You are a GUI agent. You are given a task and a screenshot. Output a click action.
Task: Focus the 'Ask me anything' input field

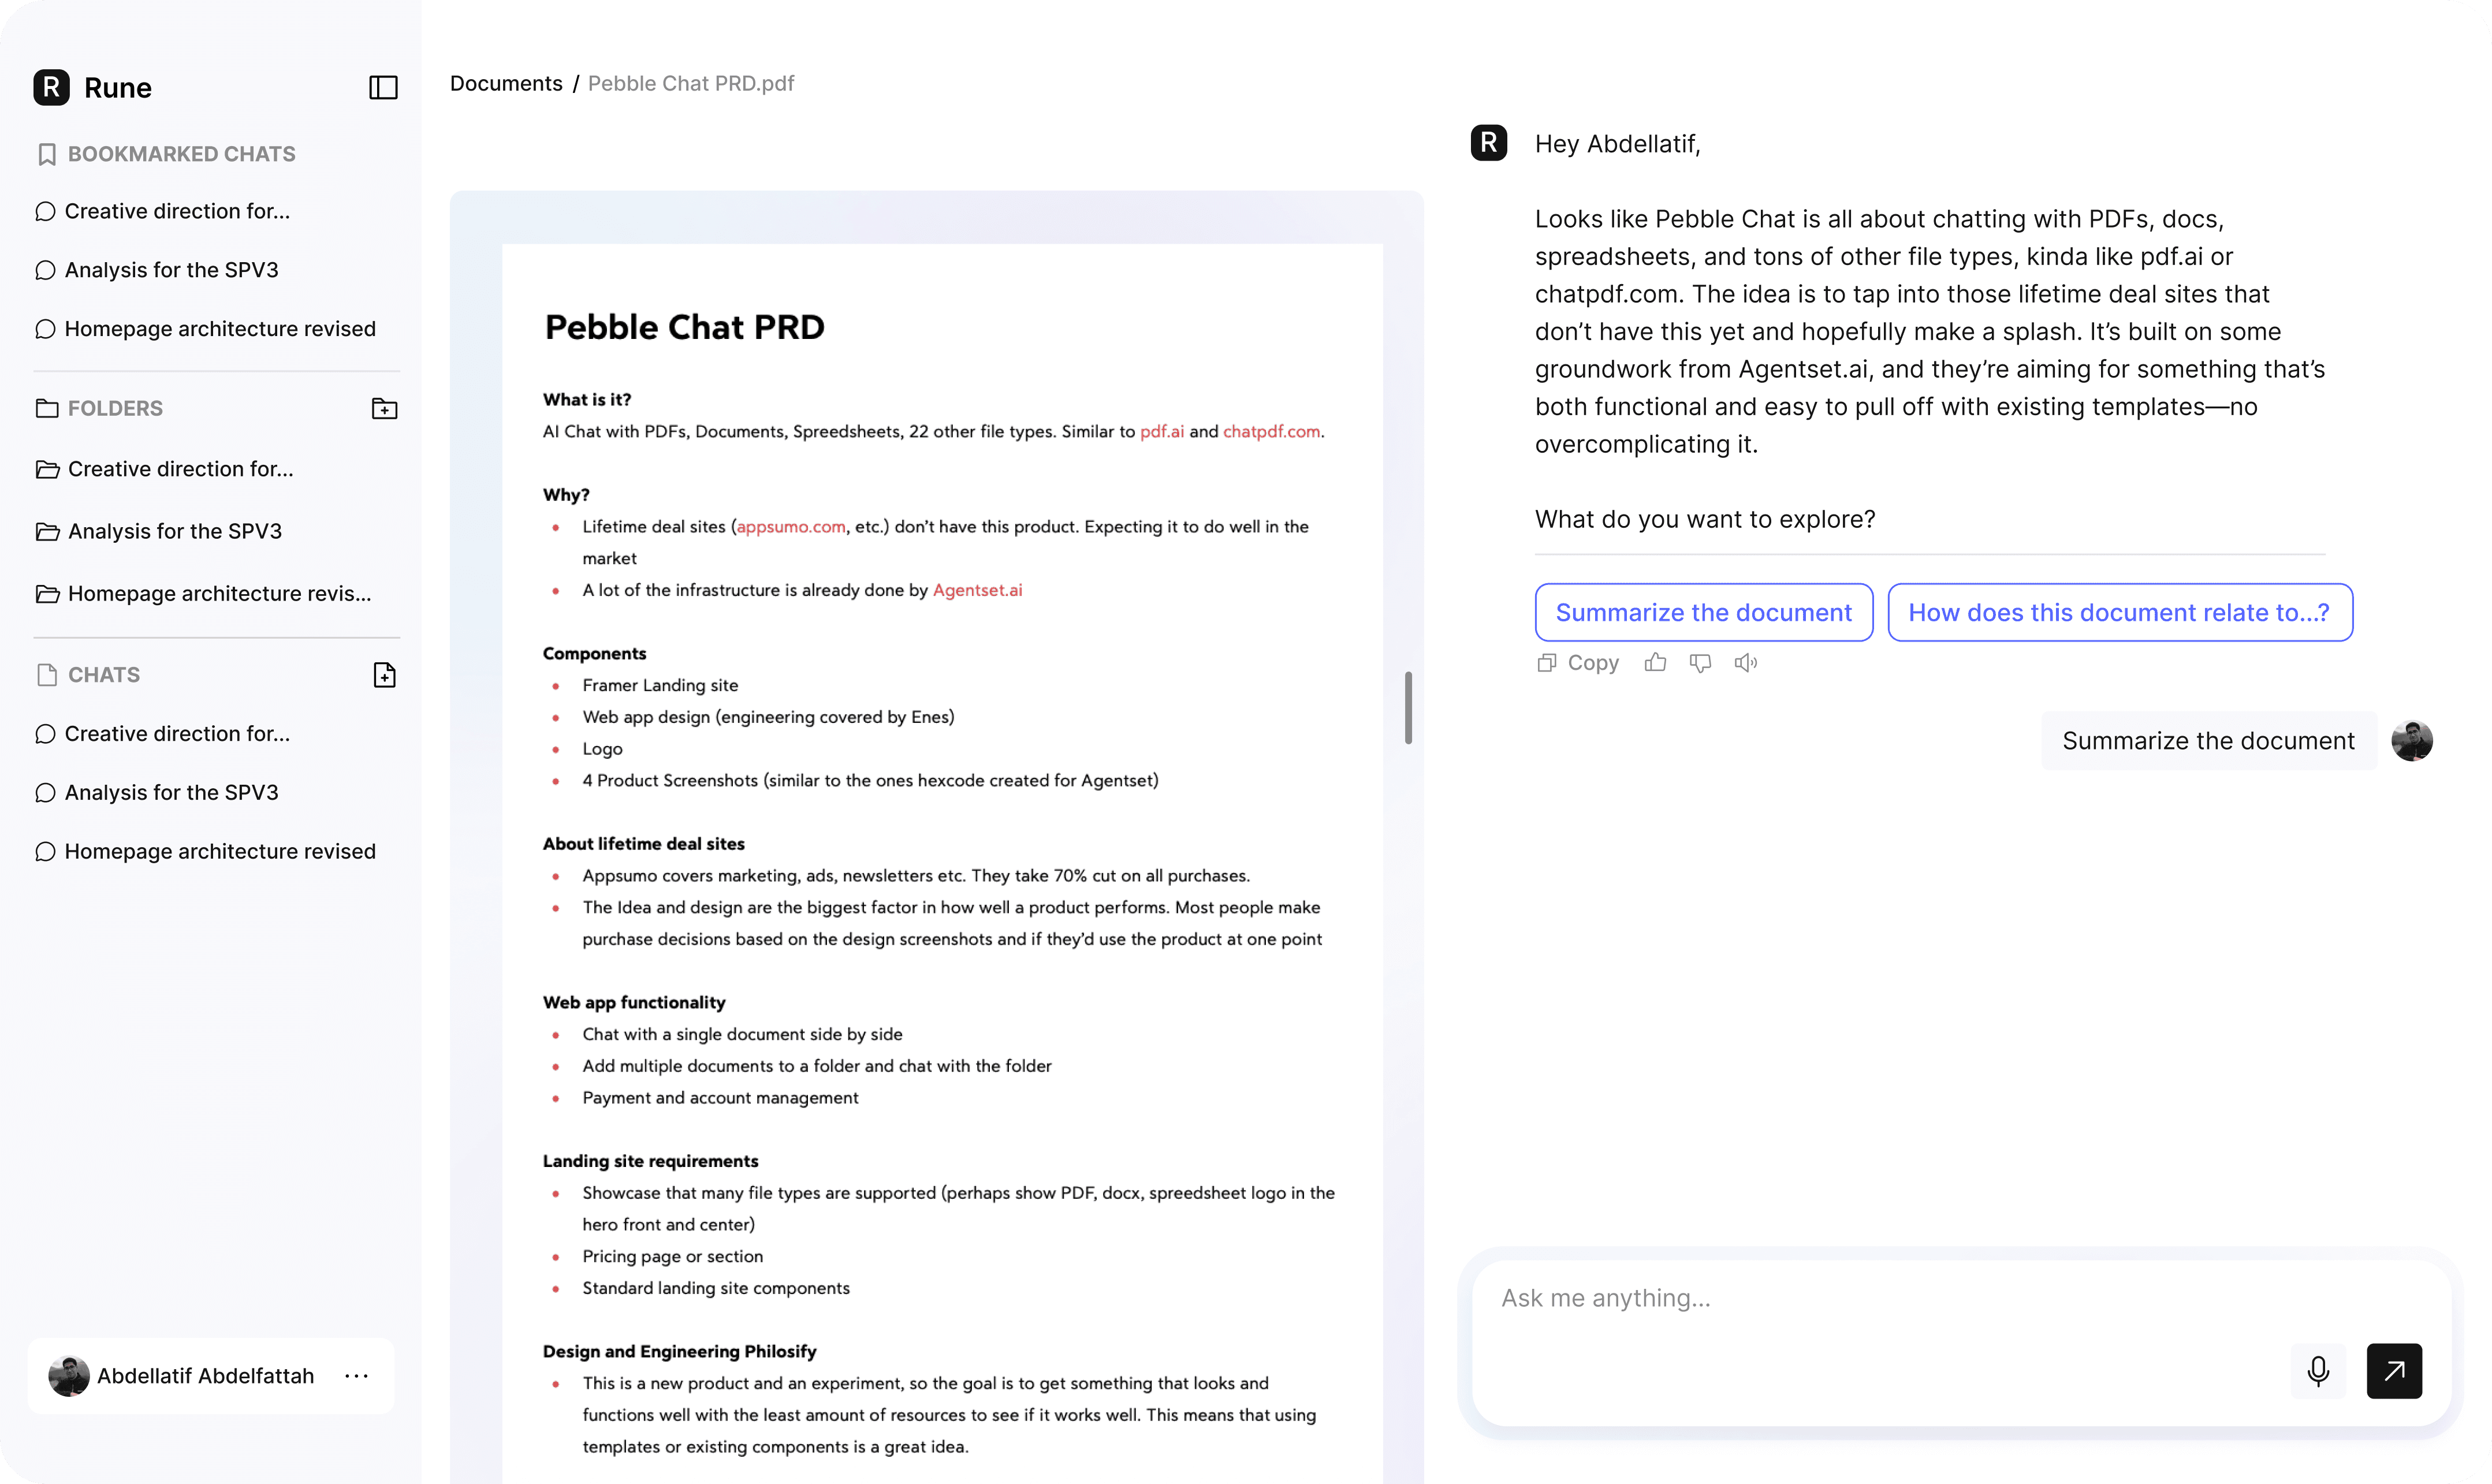(x=1900, y=1297)
